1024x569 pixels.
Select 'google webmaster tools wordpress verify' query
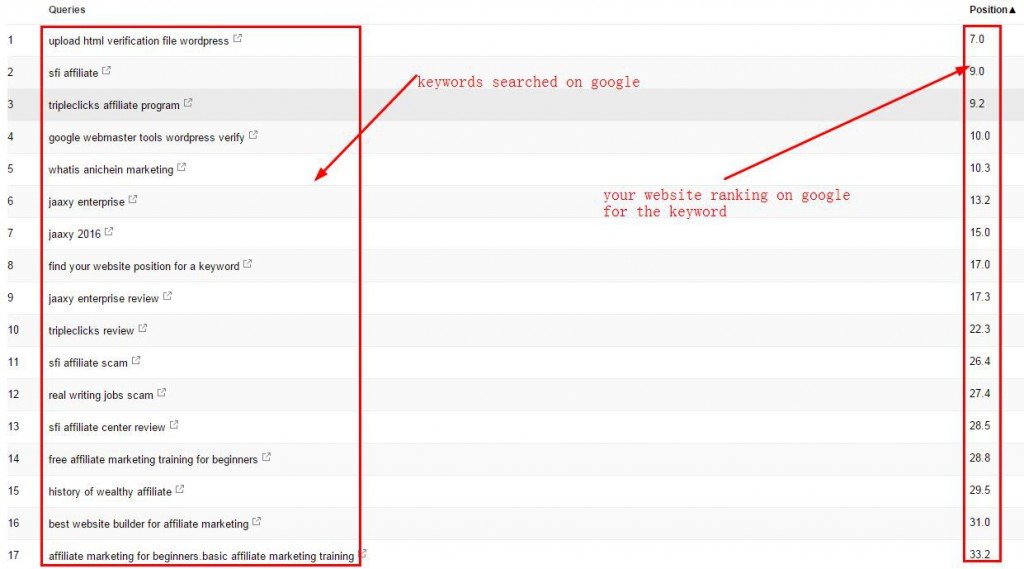coord(146,137)
